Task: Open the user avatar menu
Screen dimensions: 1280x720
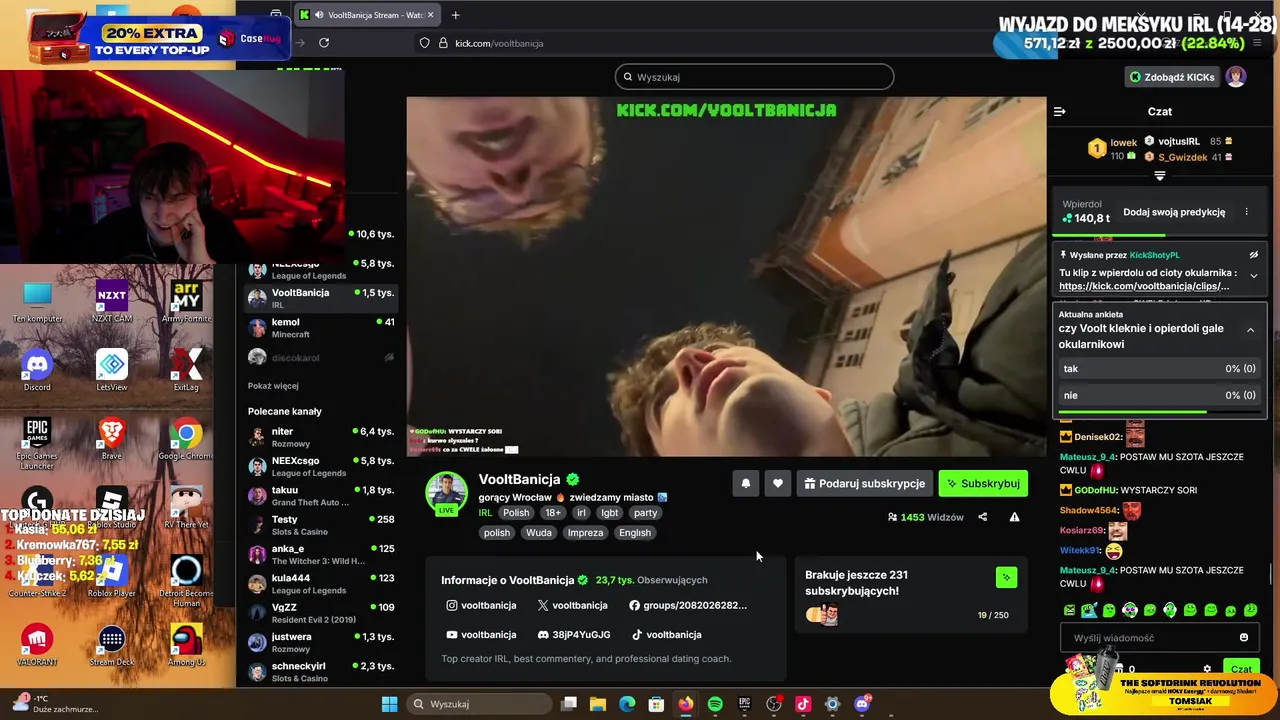Action: coord(1237,77)
